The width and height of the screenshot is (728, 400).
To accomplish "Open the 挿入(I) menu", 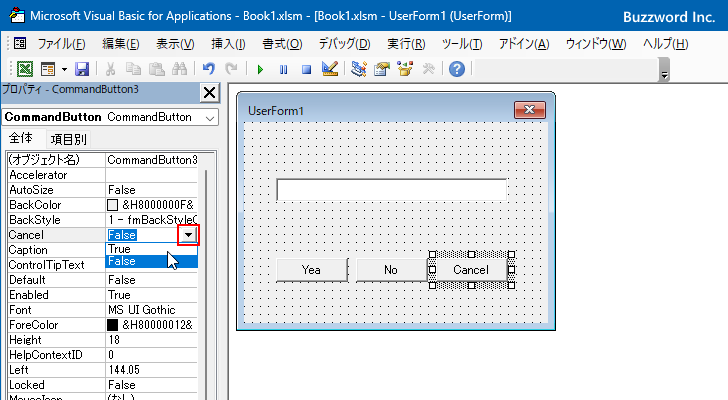I will pos(228,44).
